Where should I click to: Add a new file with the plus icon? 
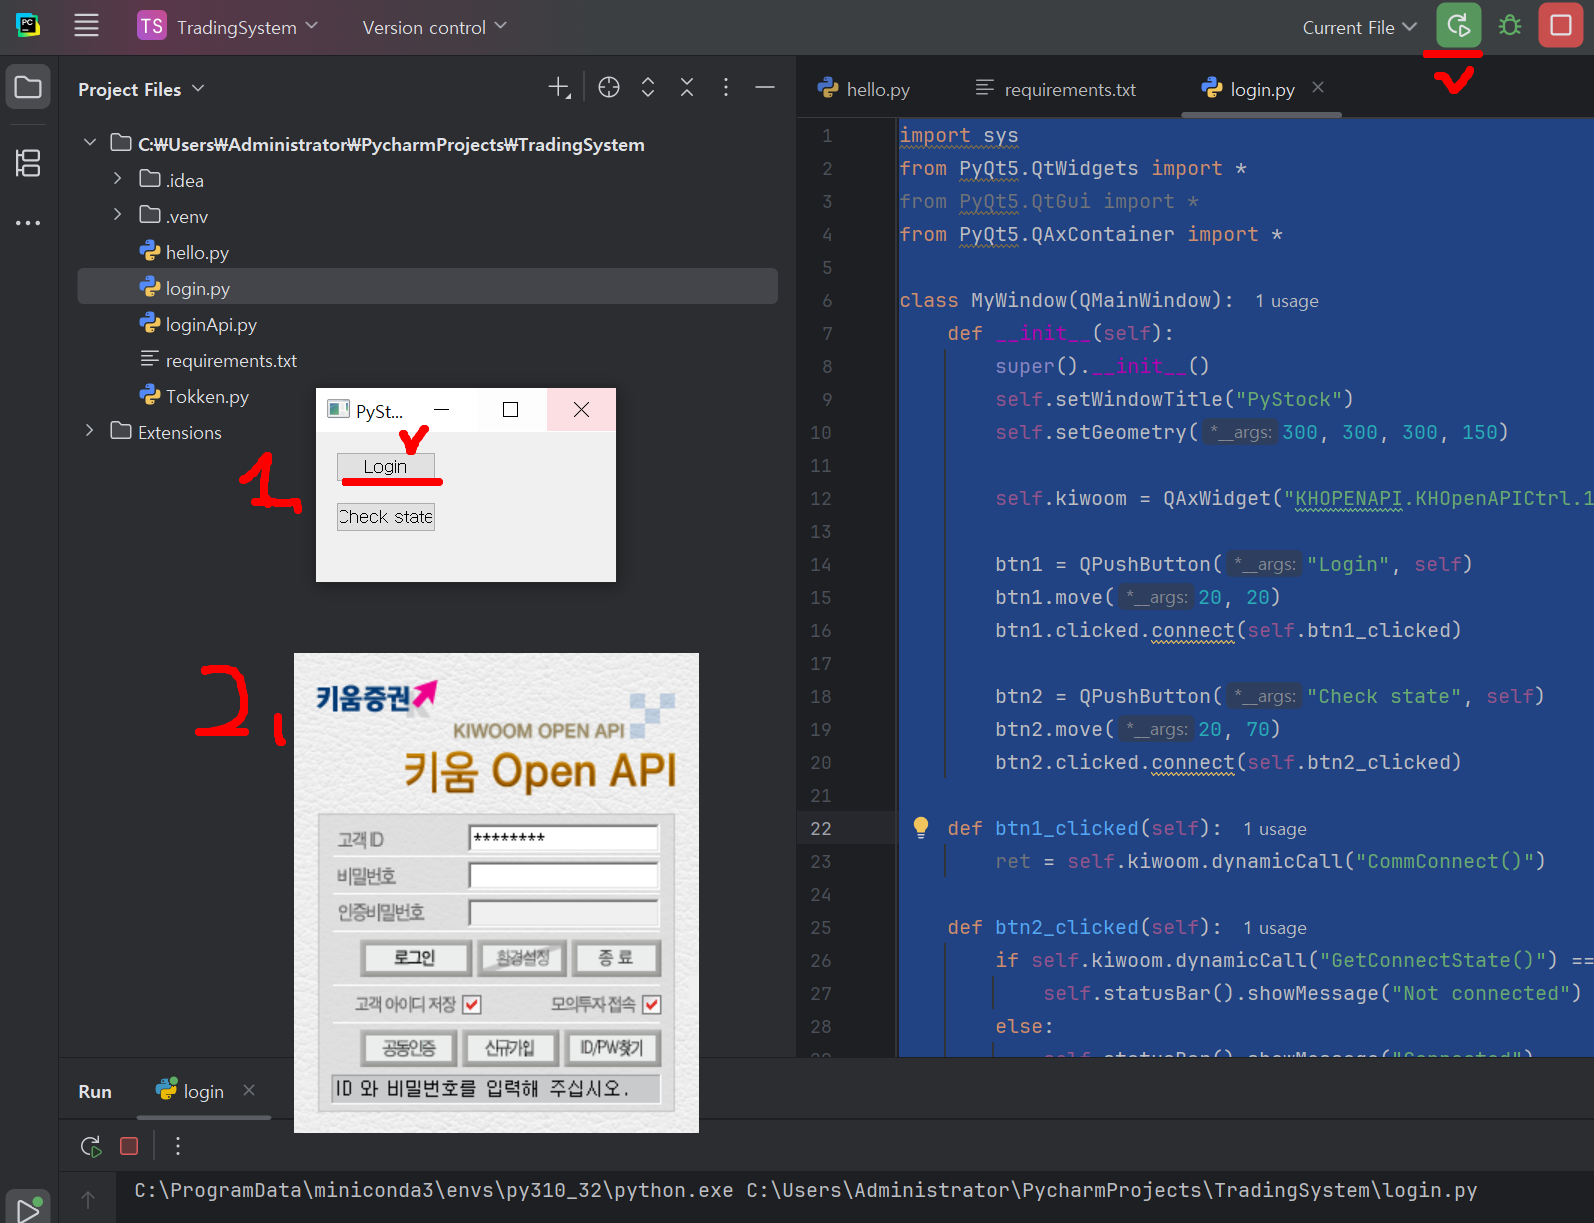(559, 88)
